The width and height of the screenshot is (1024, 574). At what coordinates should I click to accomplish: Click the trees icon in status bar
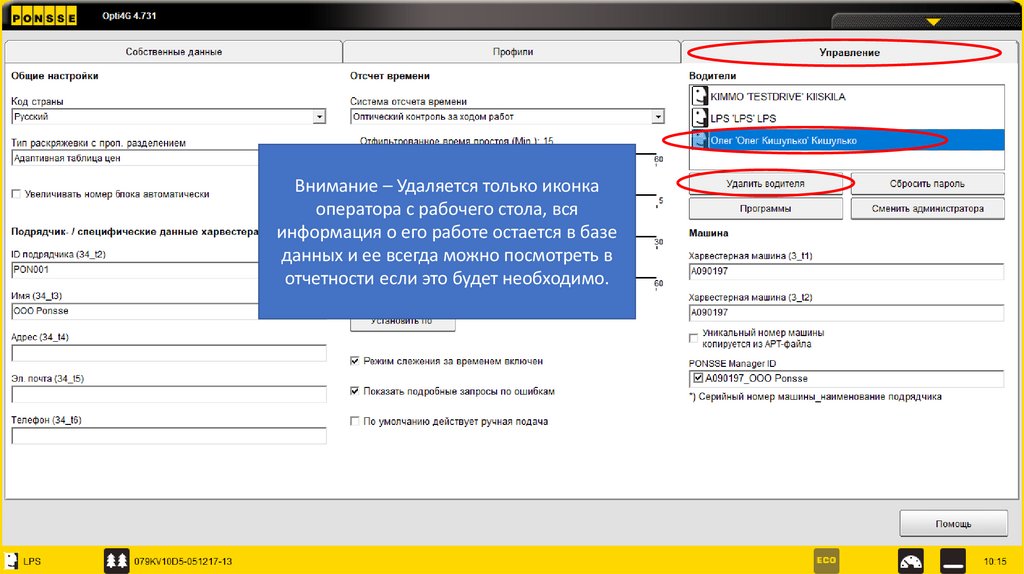click(x=116, y=560)
